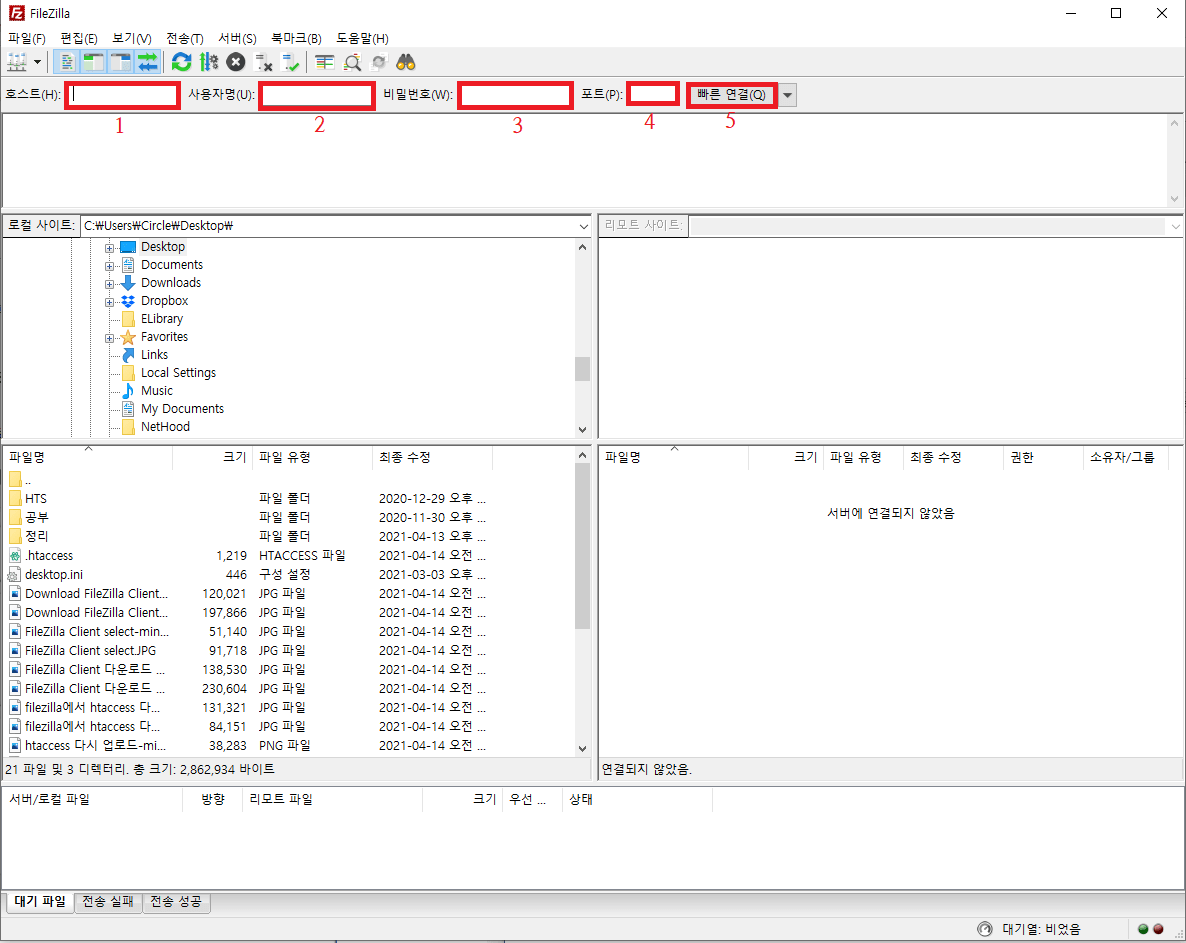1186x943 pixels.
Task: Toggle the message log display
Action: point(67,62)
